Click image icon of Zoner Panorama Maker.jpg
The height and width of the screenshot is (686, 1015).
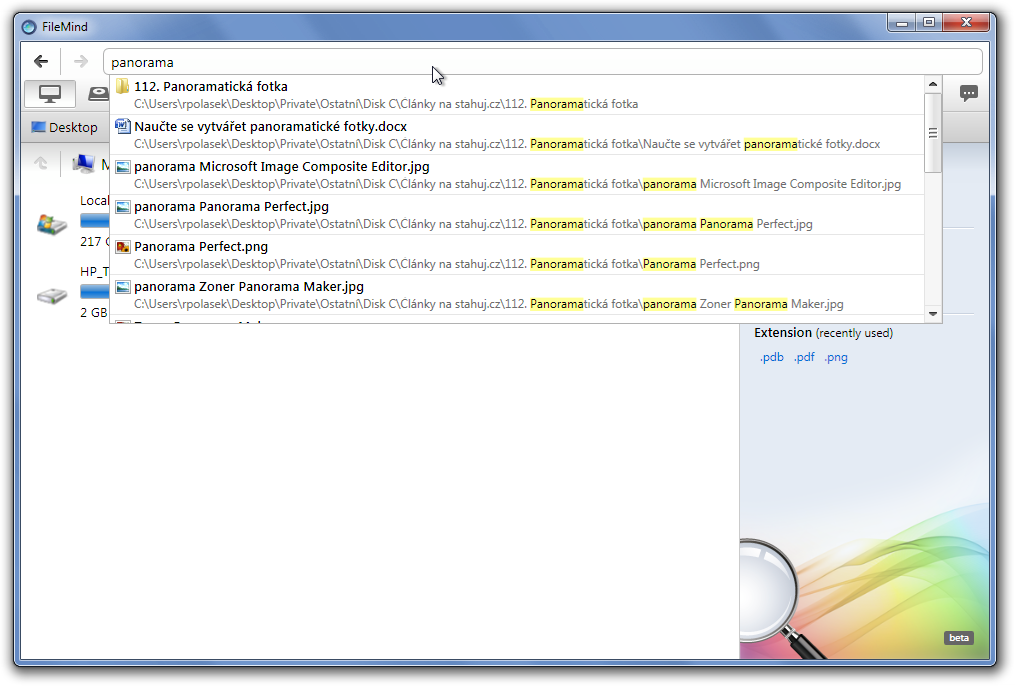[122, 287]
